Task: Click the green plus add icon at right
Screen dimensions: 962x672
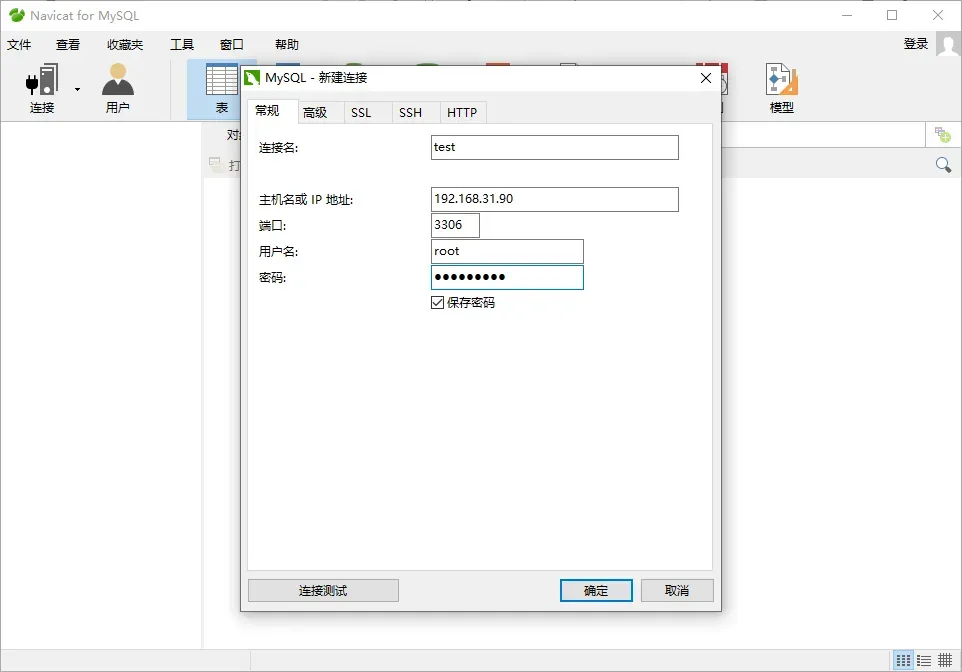Action: [942, 134]
